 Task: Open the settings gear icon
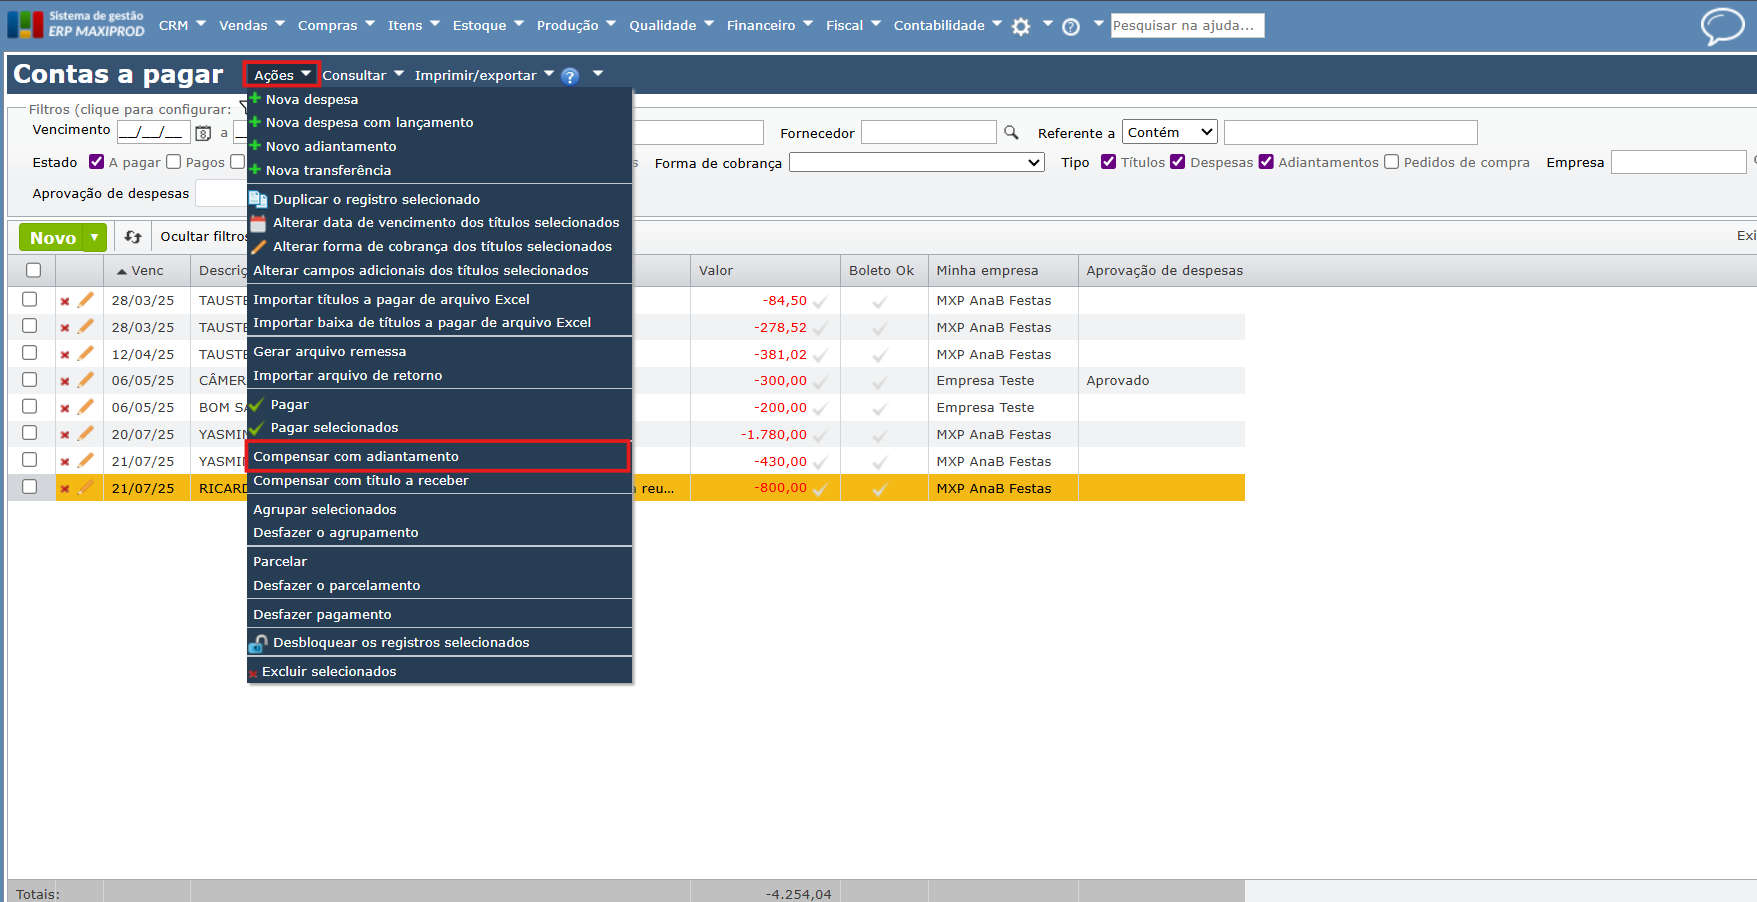1021,27
